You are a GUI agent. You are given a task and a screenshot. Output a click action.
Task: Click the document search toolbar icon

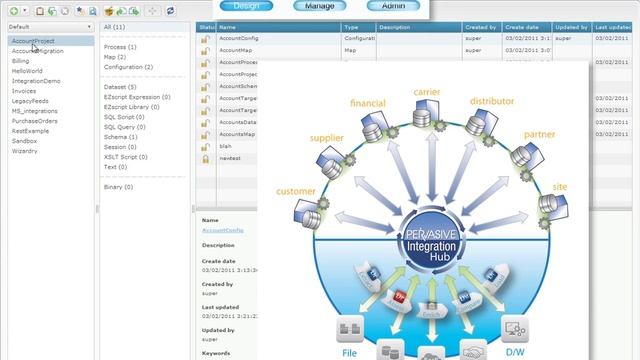(x=93, y=11)
